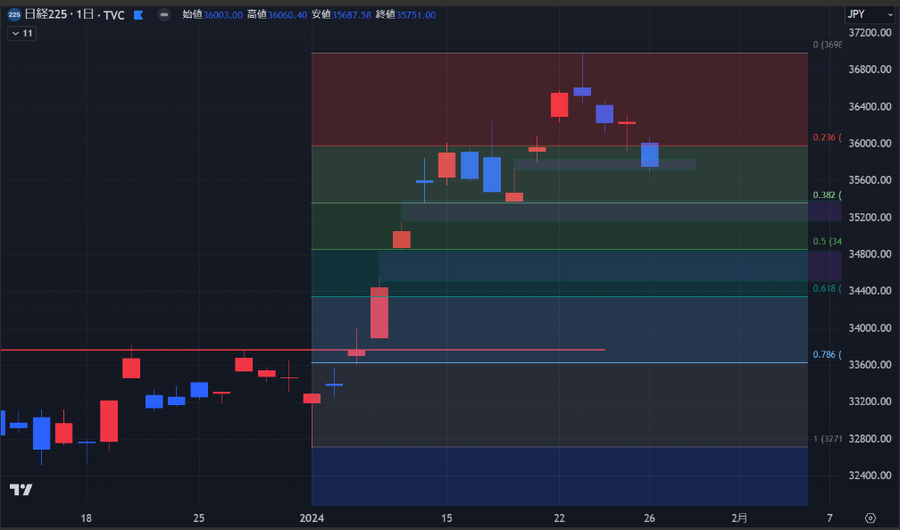
Task: Select the 0.382 Fibonacci level label
Action: (x=824, y=195)
